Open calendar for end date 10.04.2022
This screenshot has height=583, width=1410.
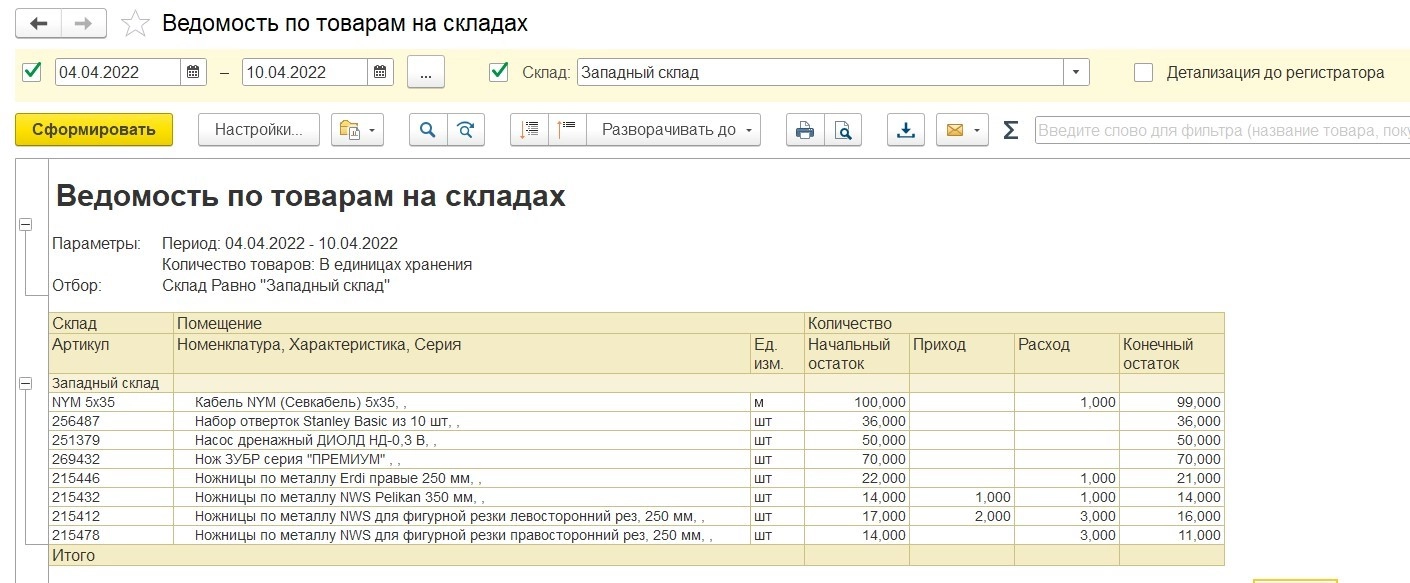coord(380,72)
